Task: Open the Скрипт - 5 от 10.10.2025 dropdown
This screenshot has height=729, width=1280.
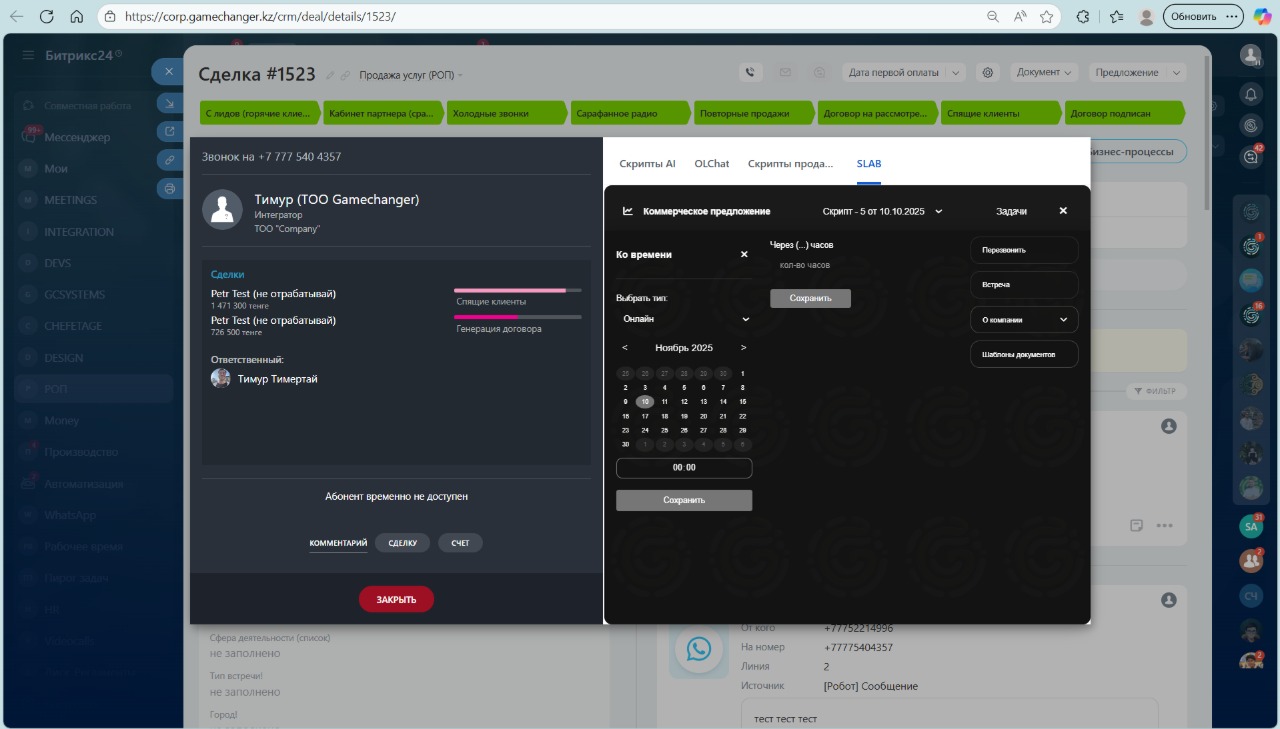Action: pos(882,211)
